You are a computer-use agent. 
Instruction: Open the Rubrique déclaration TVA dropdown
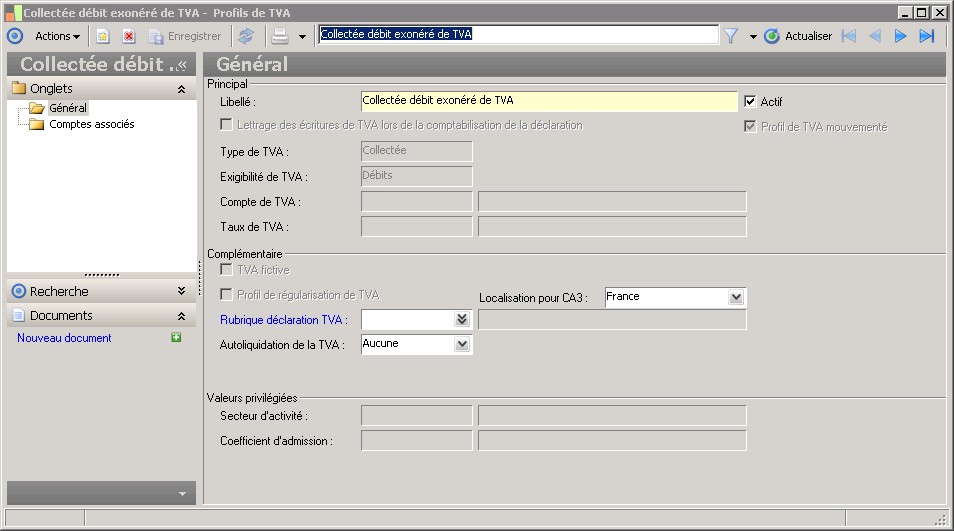(x=462, y=320)
